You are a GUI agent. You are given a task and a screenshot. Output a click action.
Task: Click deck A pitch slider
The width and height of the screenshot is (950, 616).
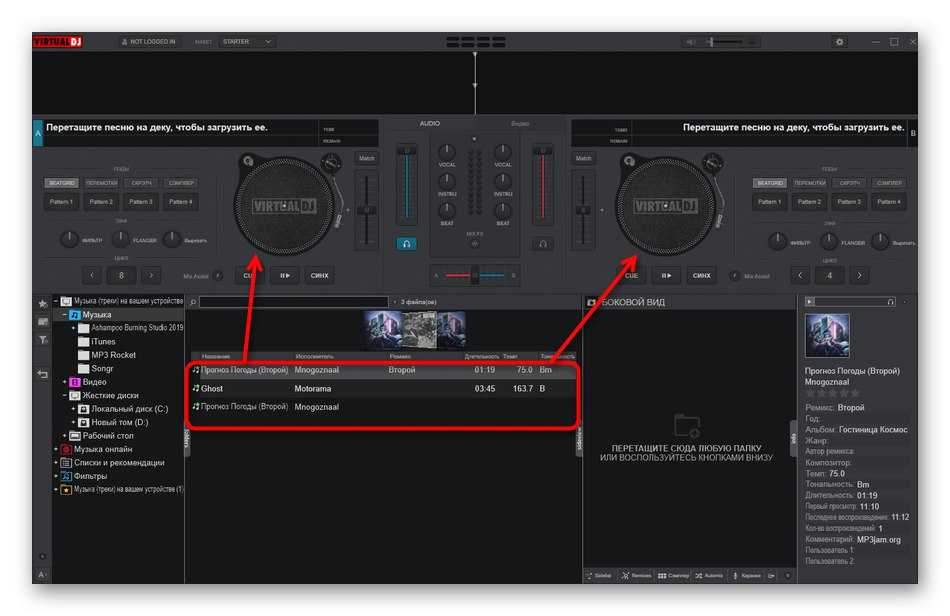pyautogui.click(x=367, y=210)
